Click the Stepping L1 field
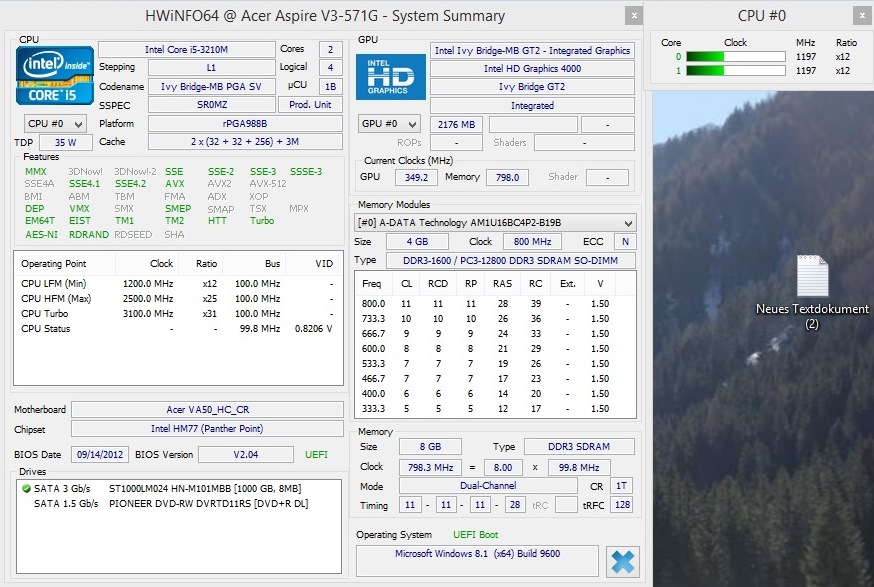Screen dimensions: 874x587 212,67
